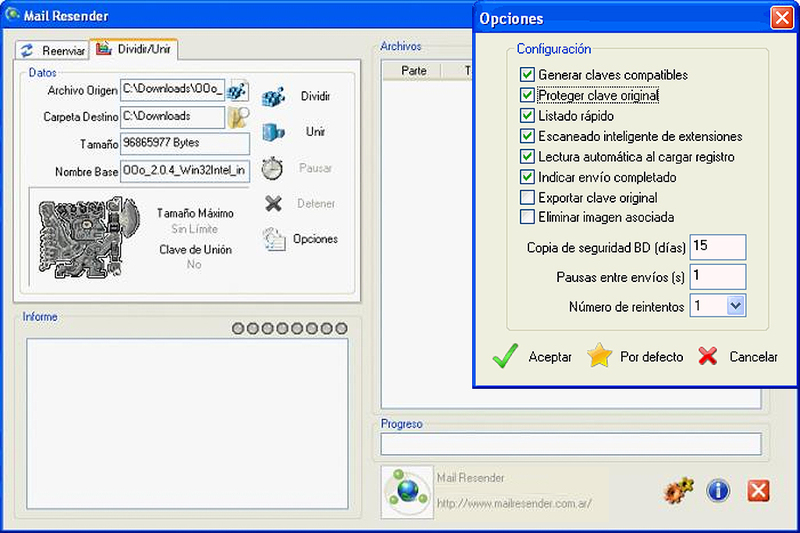Click the Mail Resender title bar icon
This screenshot has width=800, height=533.
click(x=12, y=14)
